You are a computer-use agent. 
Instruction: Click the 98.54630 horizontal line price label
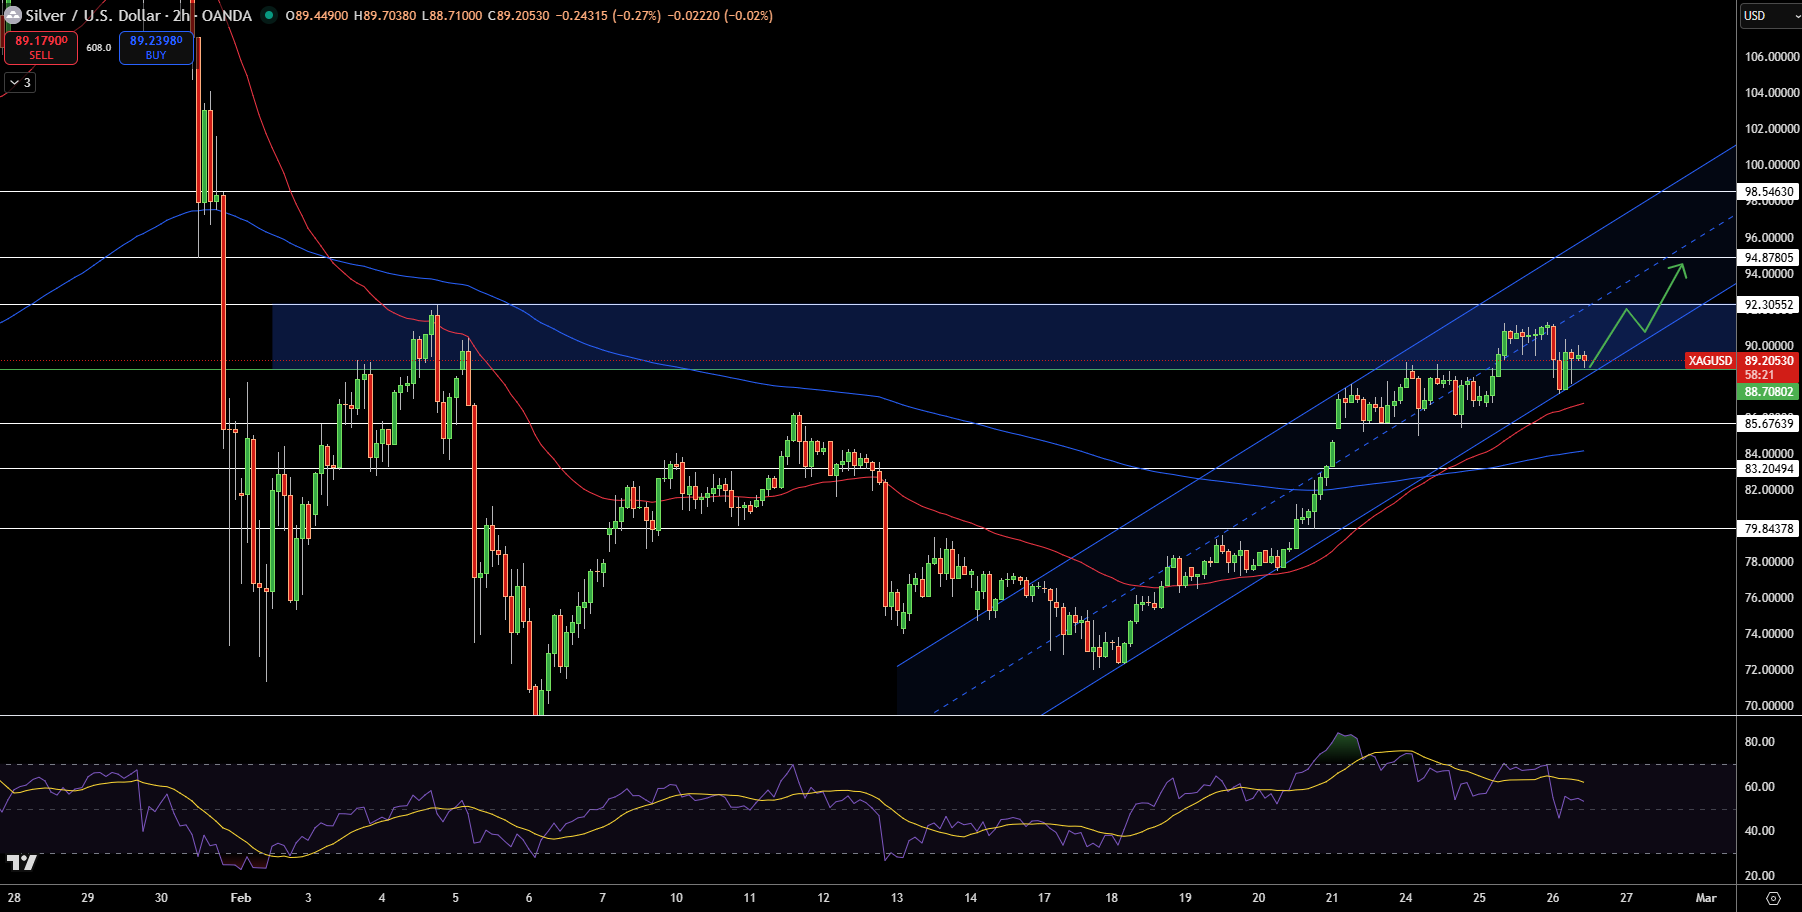pyautogui.click(x=1769, y=191)
